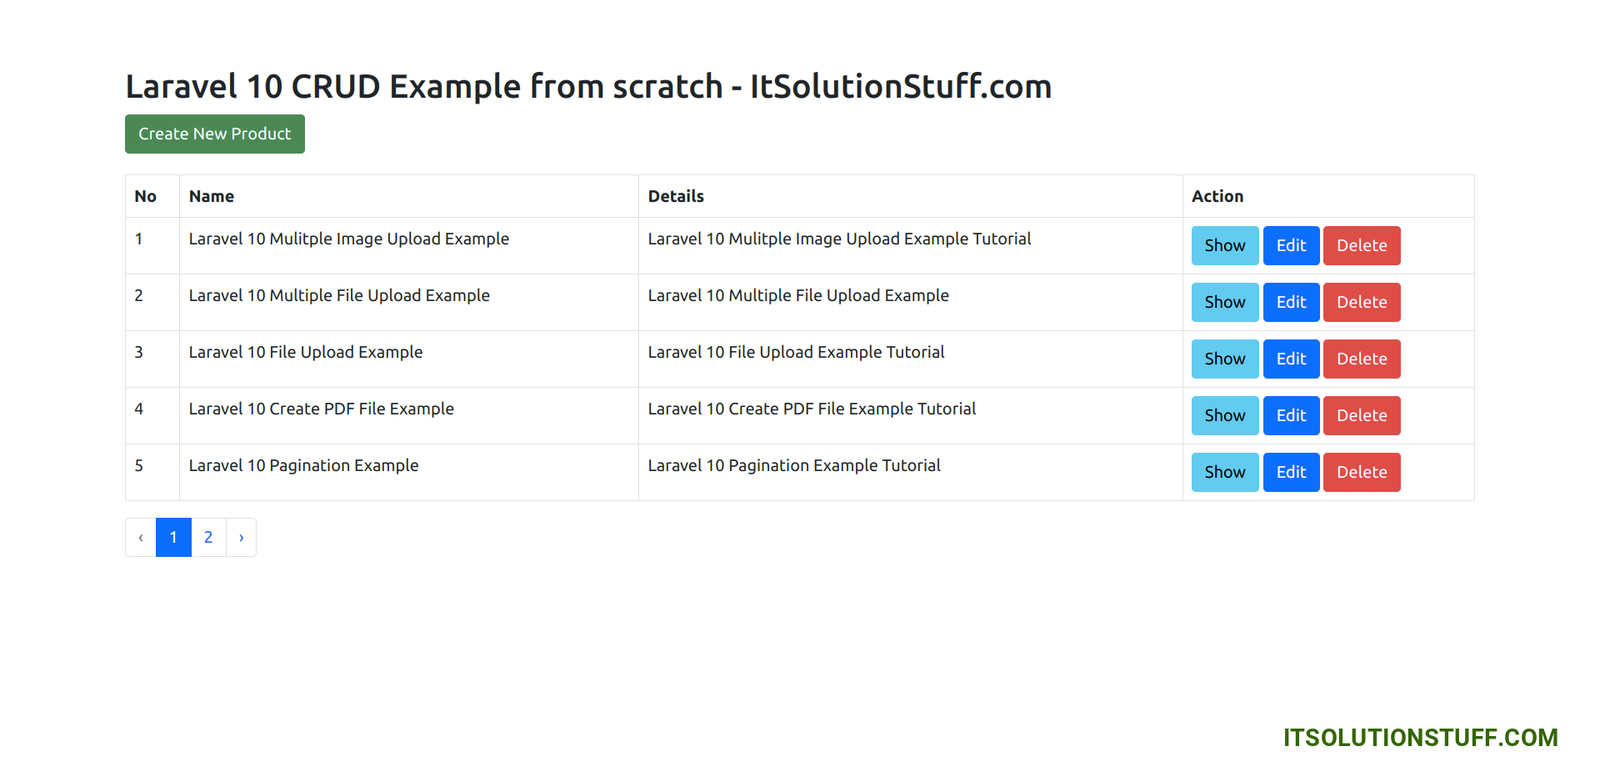Show the Multiple File Upload Example product
Screen dimensions: 1600x763
point(1224,302)
